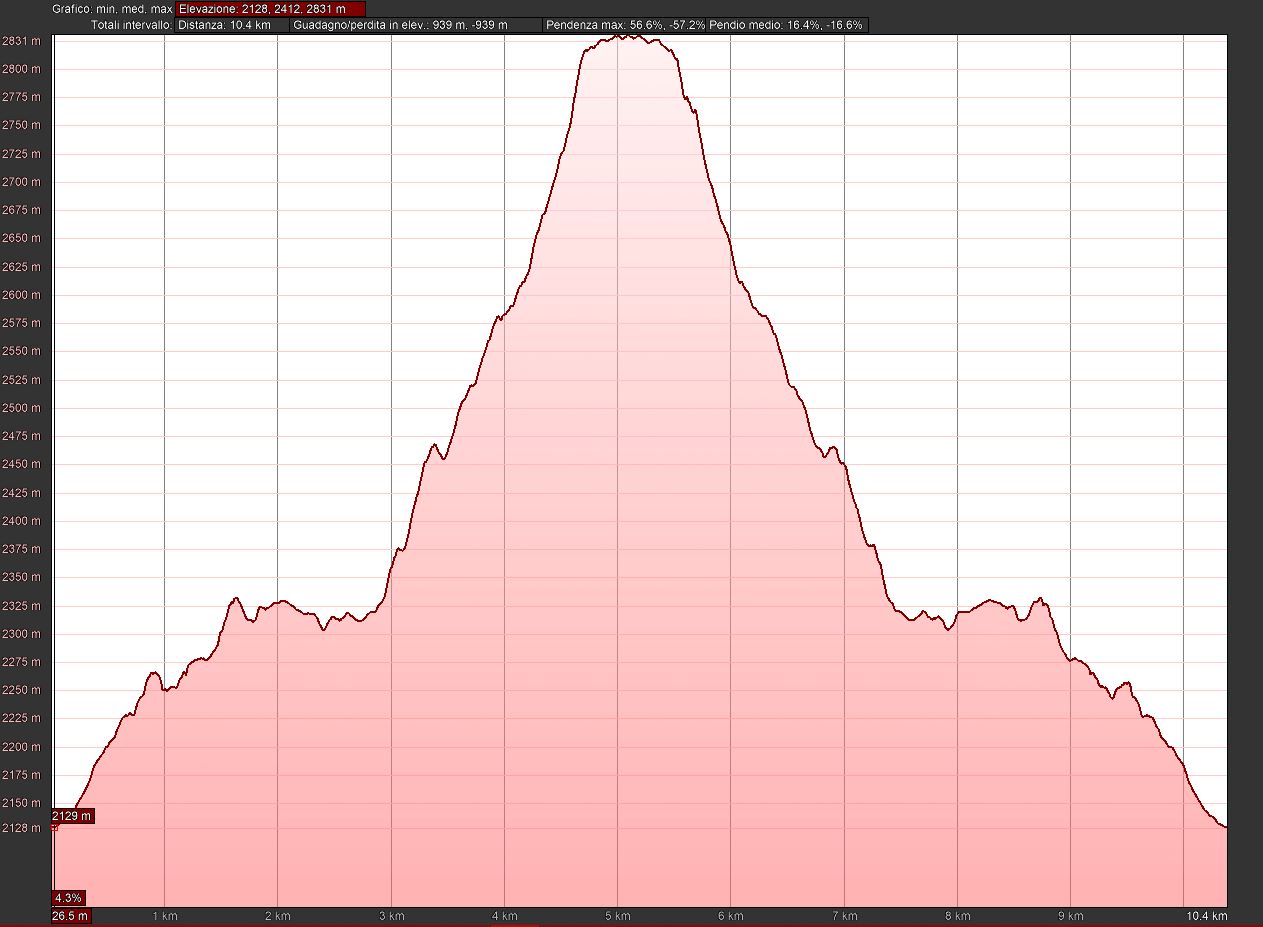The width and height of the screenshot is (1263, 927).
Task: Click the 1 km label on distance axis
Action: 164,916
